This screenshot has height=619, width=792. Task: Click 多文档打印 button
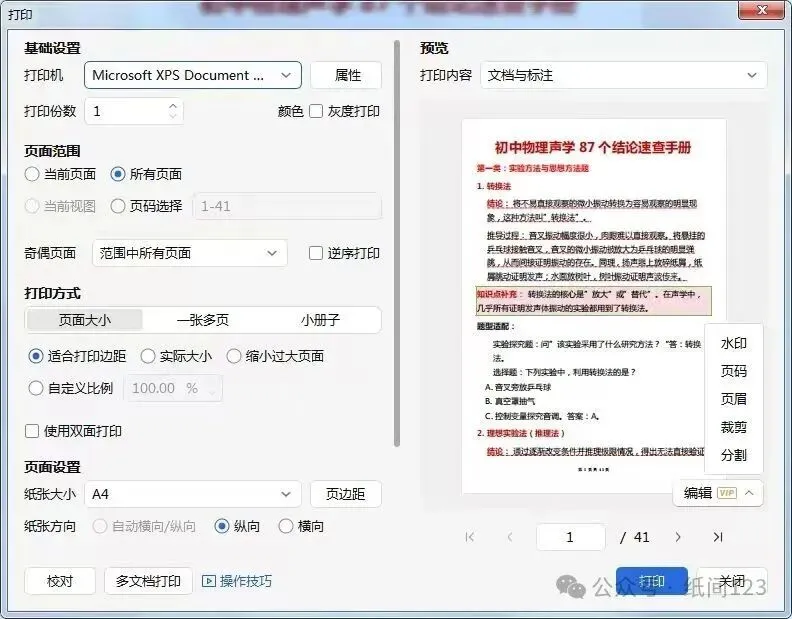click(148, 581)
